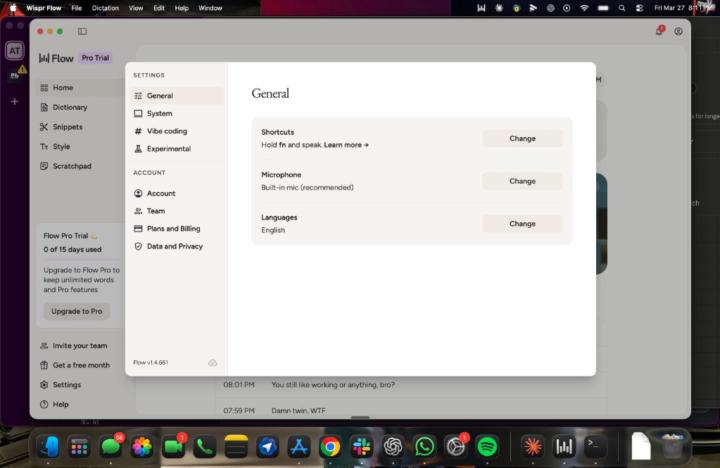Viewport: 720px width, 468px height.
Task: Open Messages from the dock
Action: coord(111,446)
